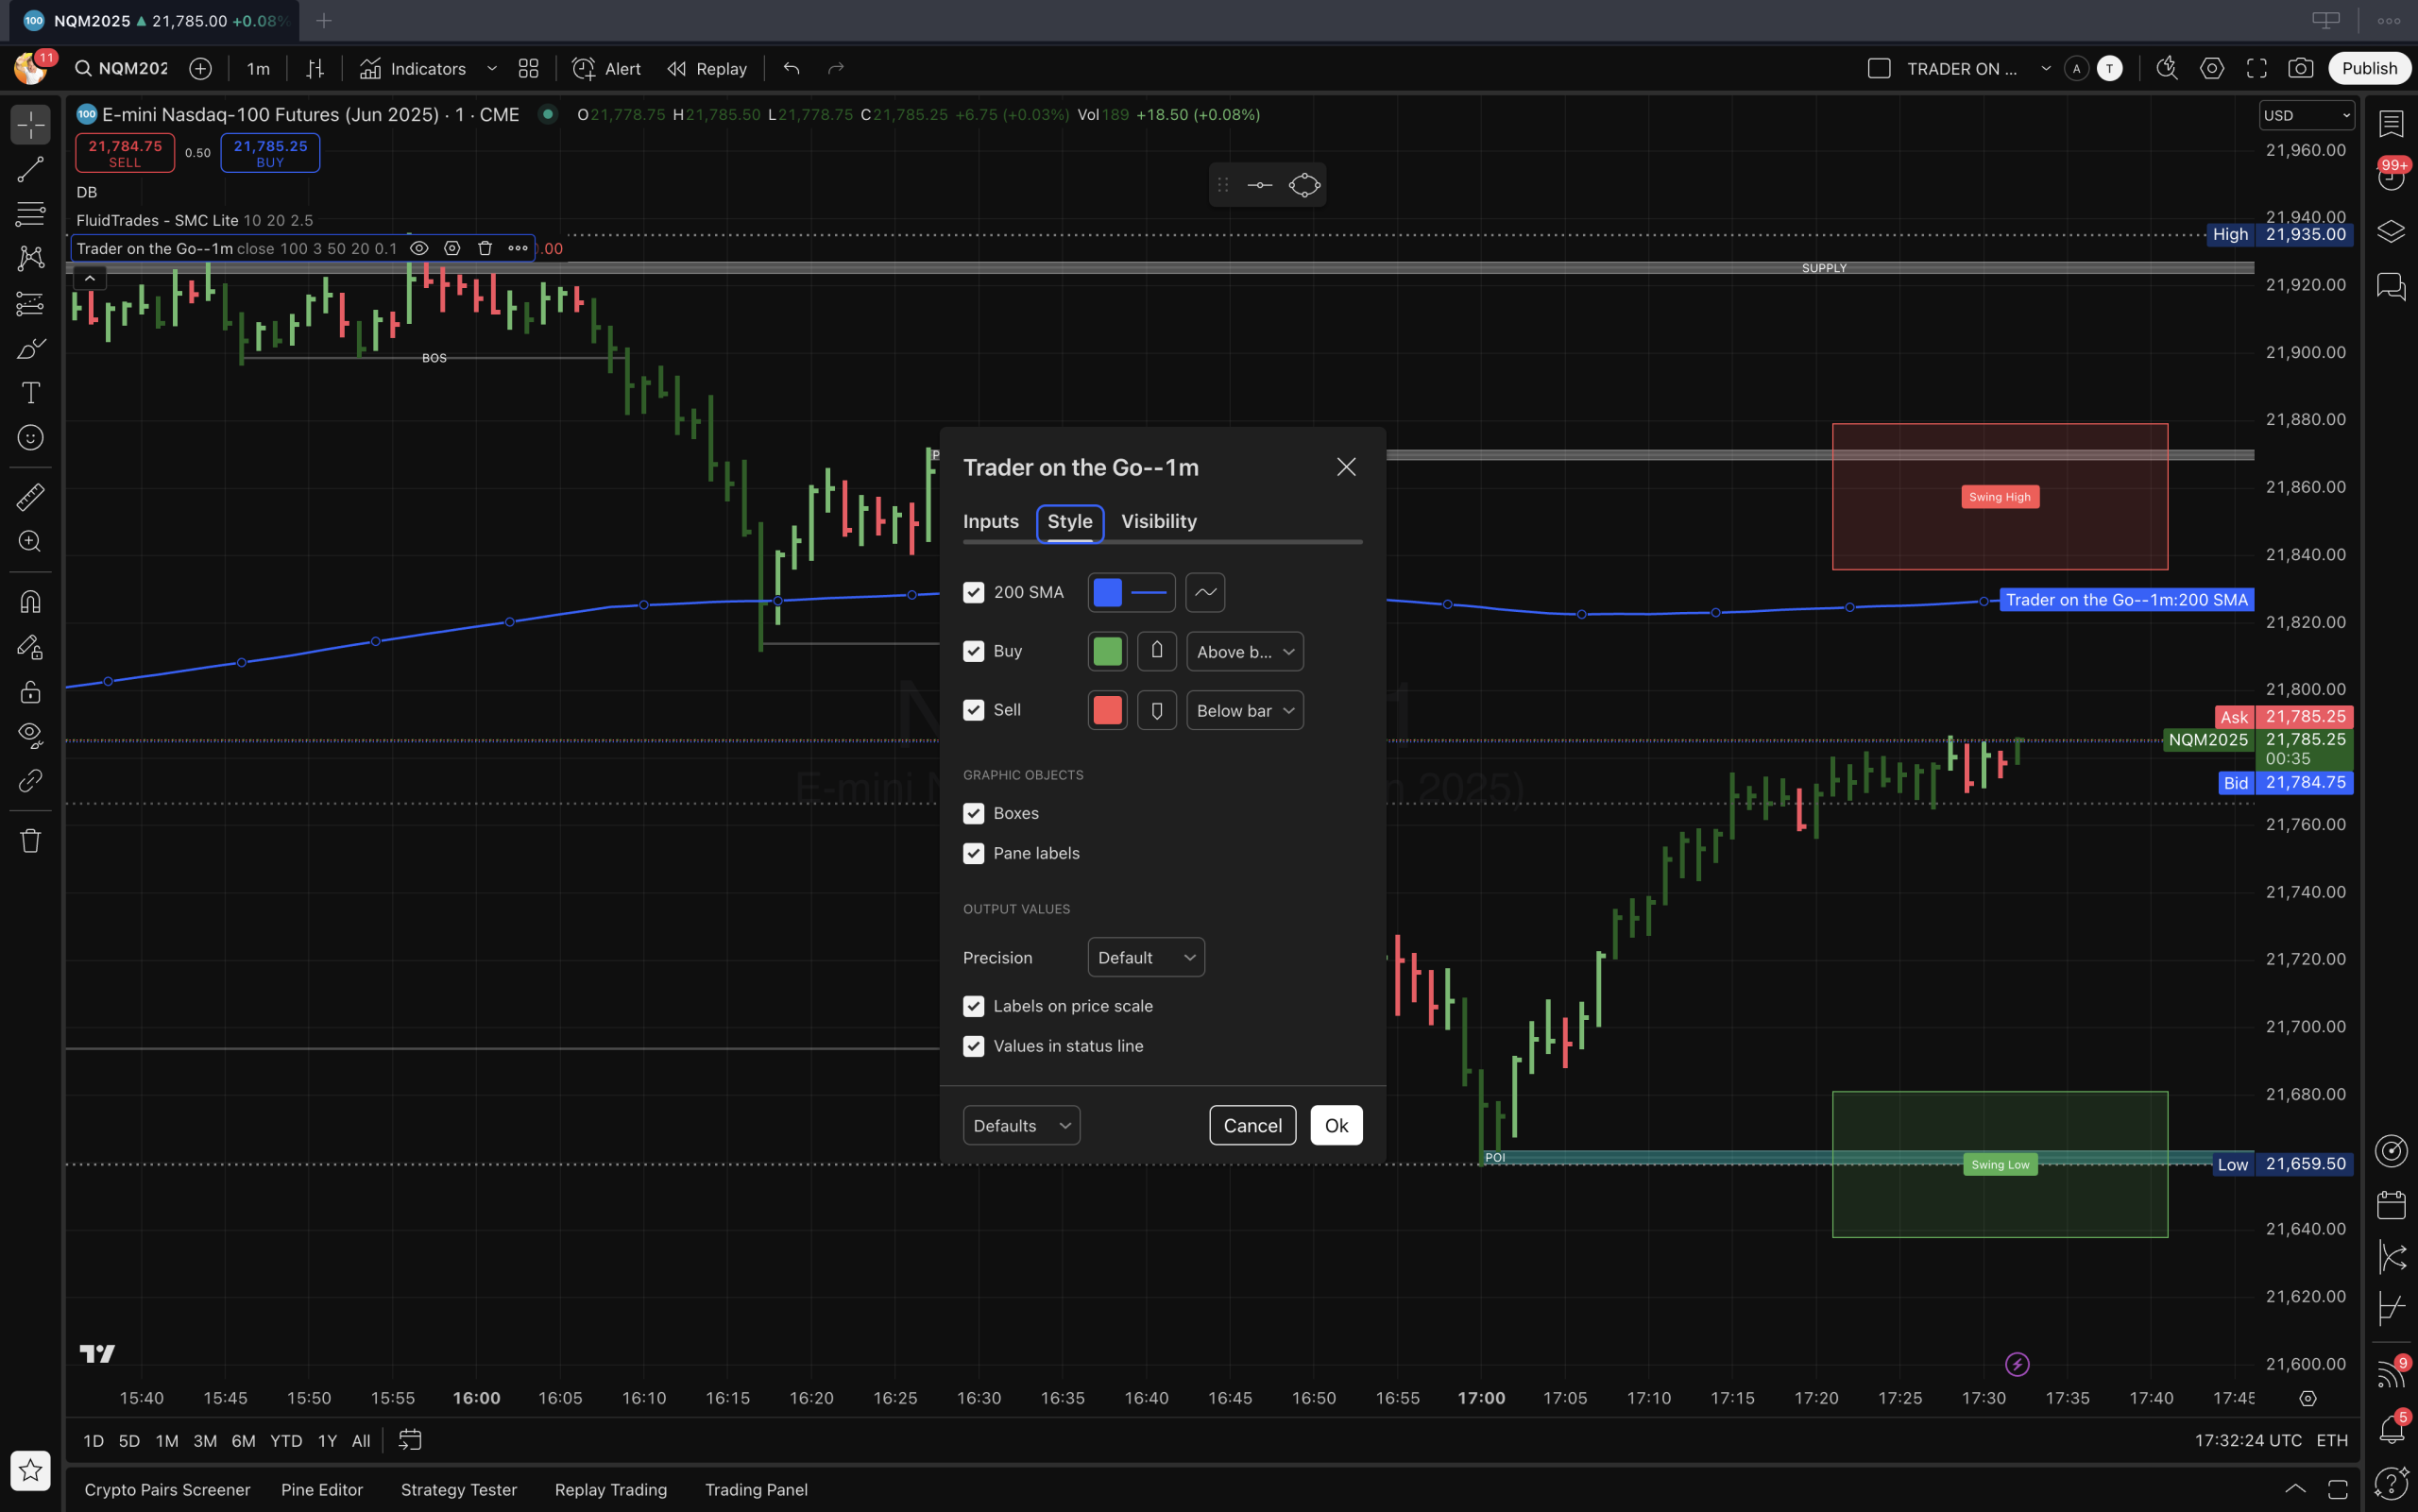Open the favorites star toolbar
Viewport: 2418px width, 1512px height.
point(31,1470)
